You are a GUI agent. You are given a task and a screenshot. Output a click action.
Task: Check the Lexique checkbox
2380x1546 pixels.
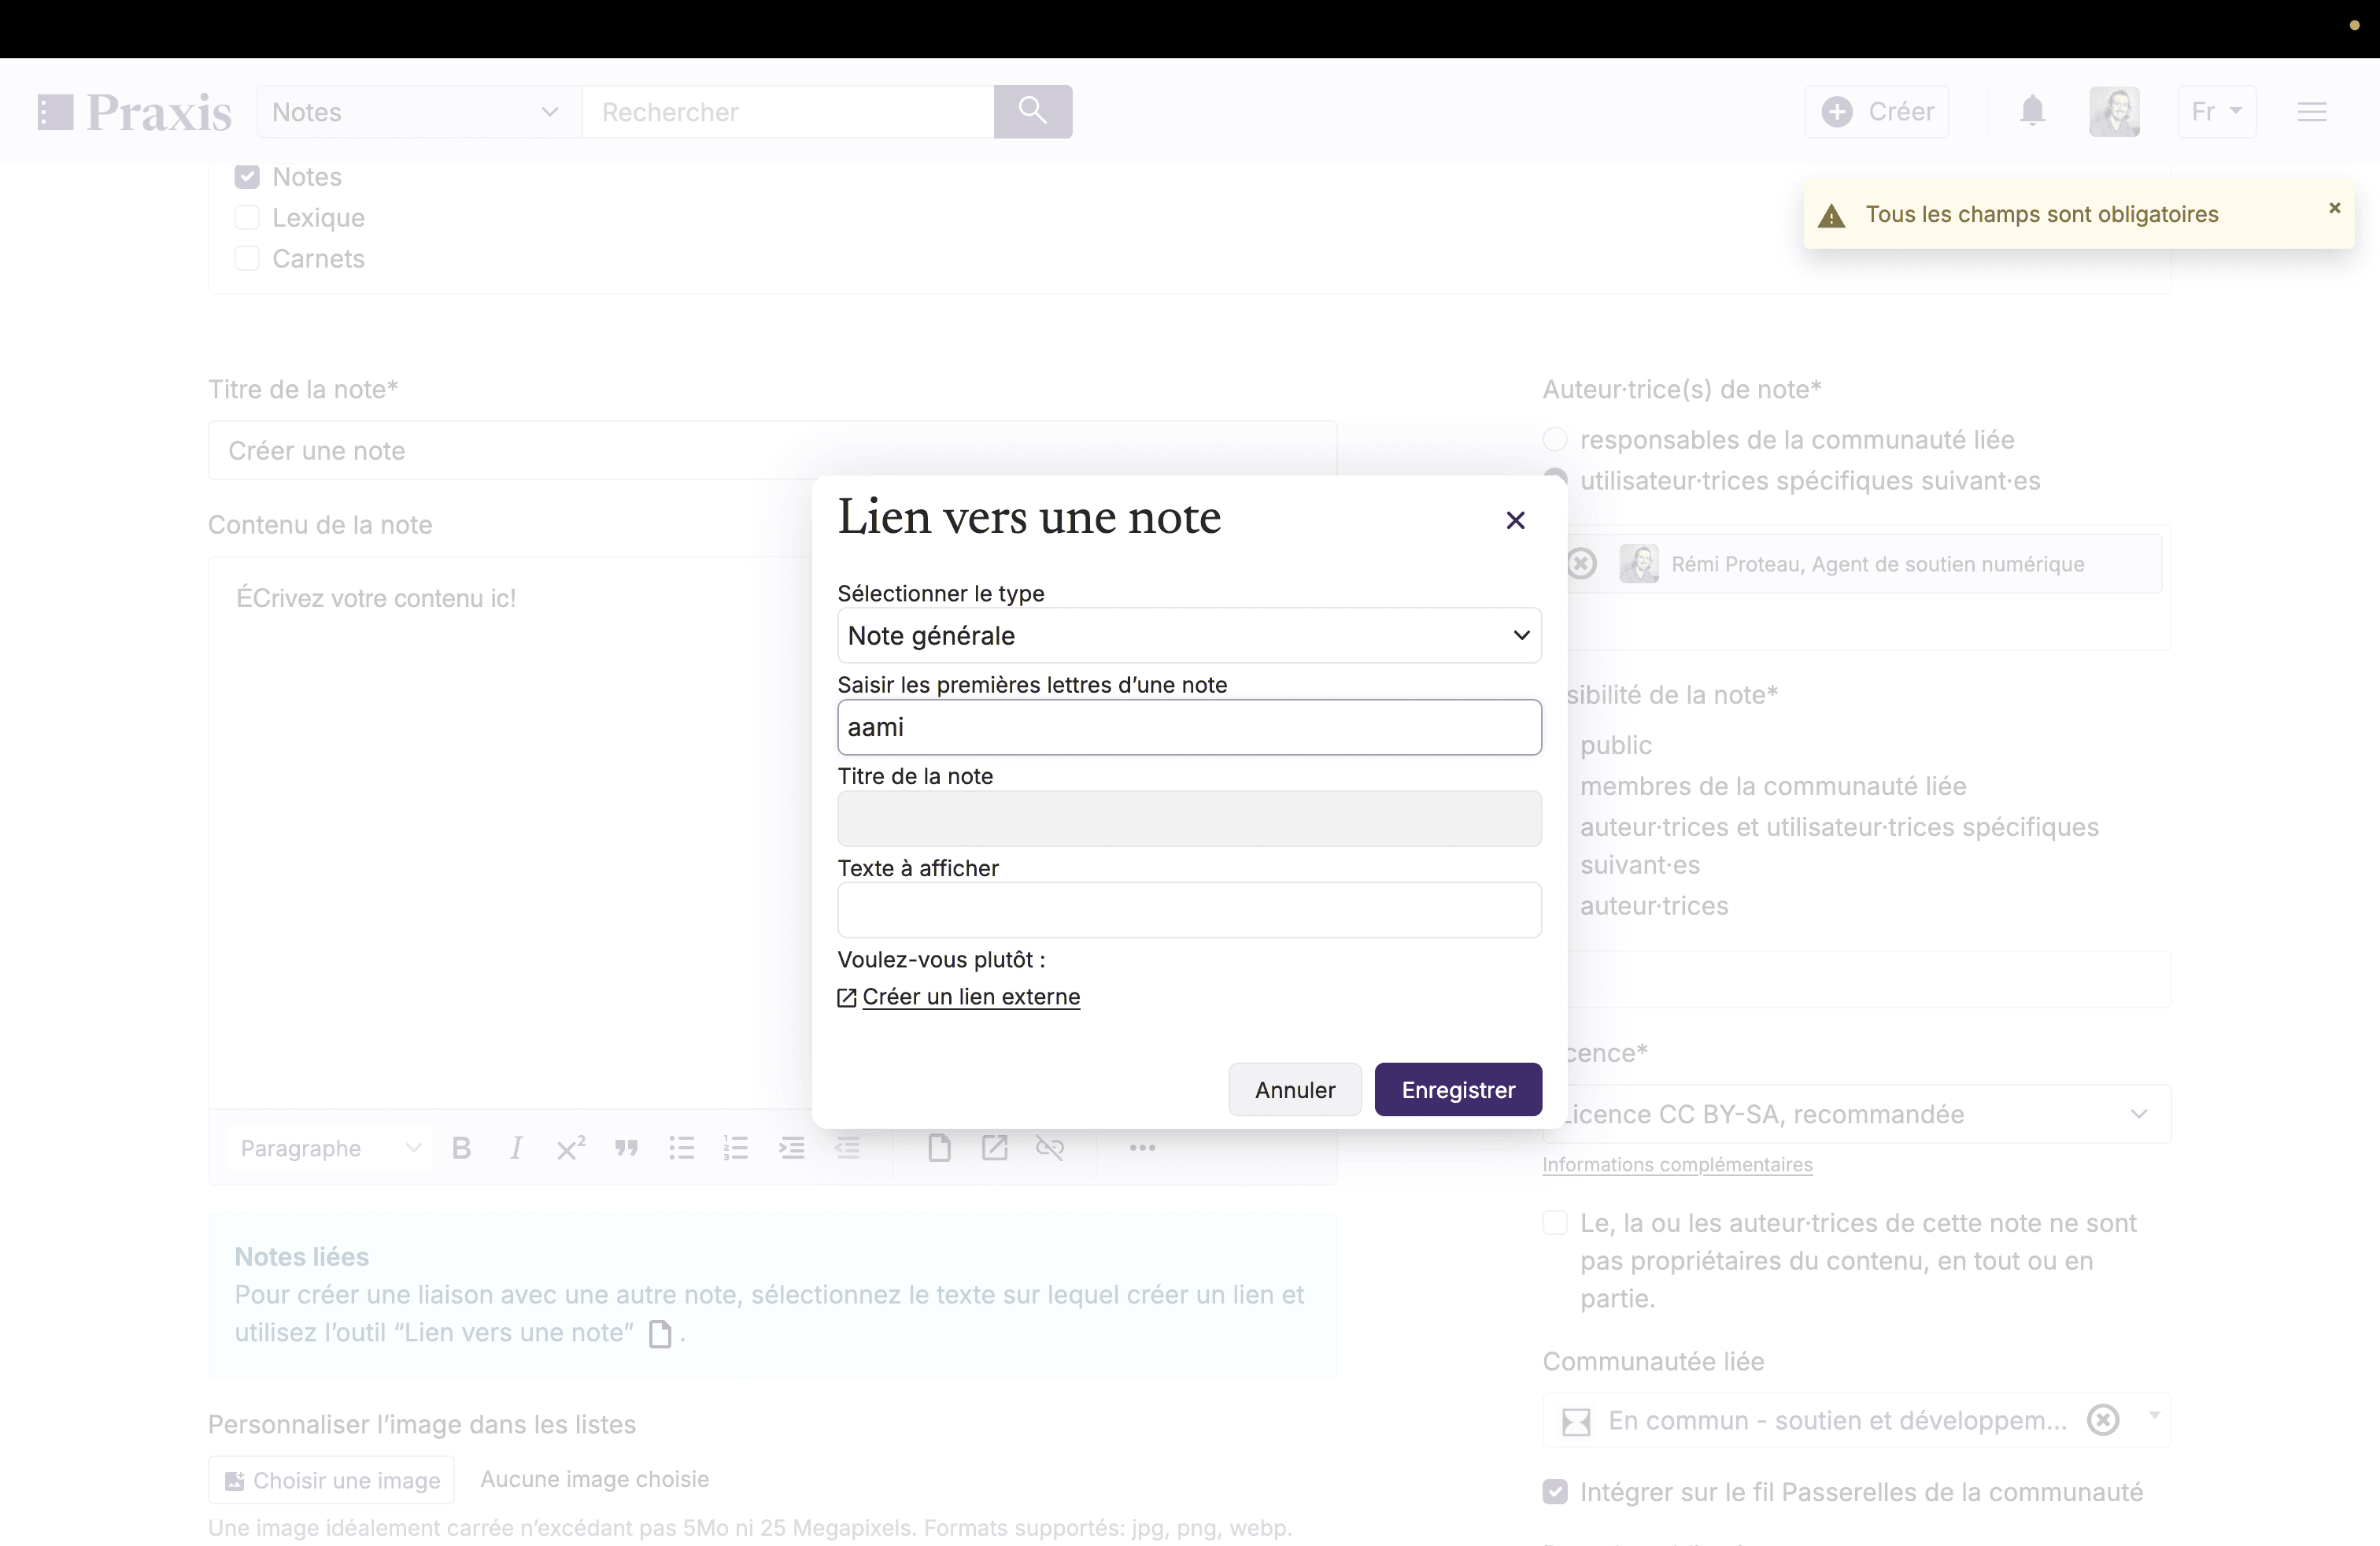click(x=247, y=218)
